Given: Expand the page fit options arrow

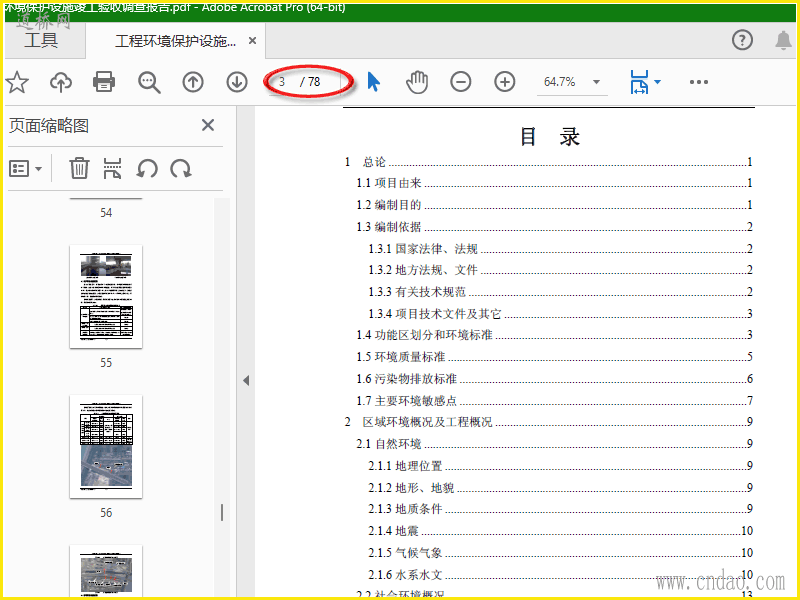Looking at the screenshot, I should pos(657,82).
